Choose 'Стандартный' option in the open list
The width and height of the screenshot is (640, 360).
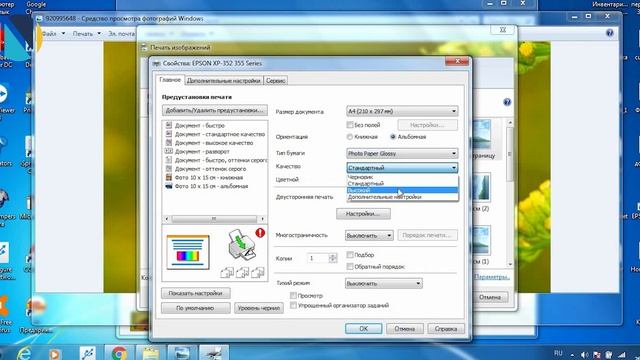click(402, 184)
